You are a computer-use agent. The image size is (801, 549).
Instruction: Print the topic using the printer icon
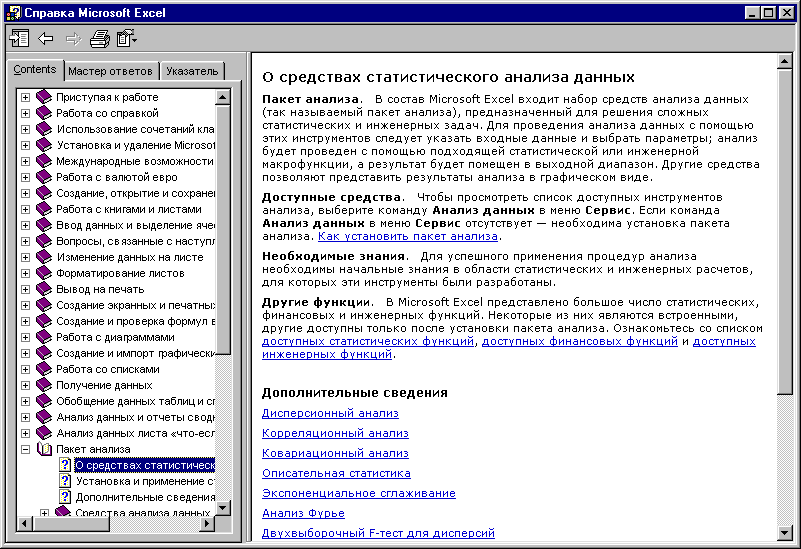click(100, 39)
